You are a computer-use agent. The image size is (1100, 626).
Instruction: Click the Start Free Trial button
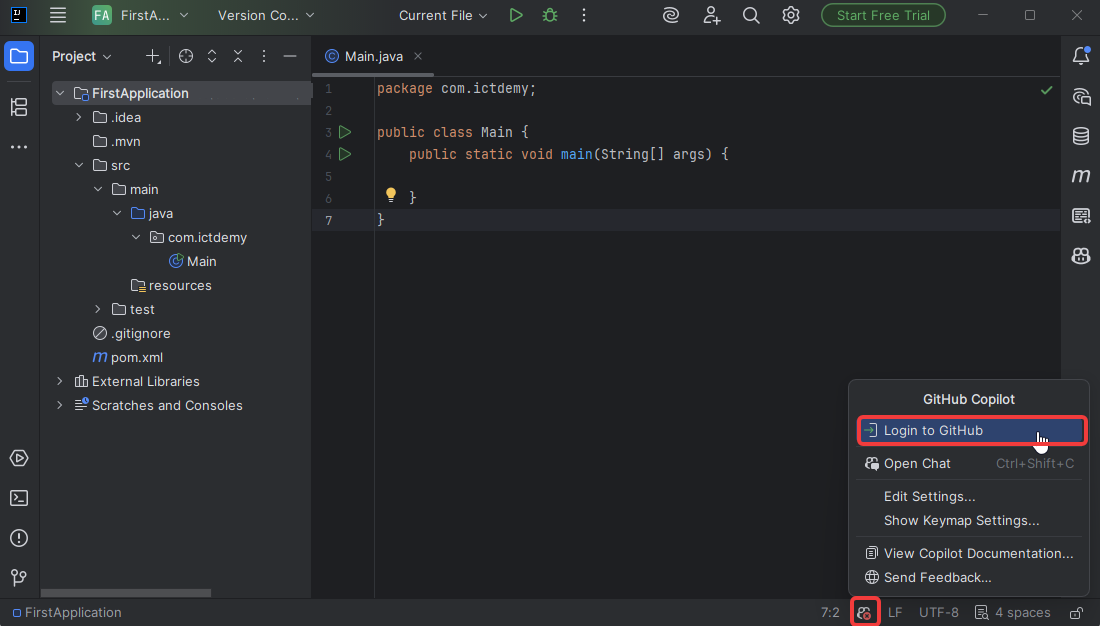click(x=883, y=15)
